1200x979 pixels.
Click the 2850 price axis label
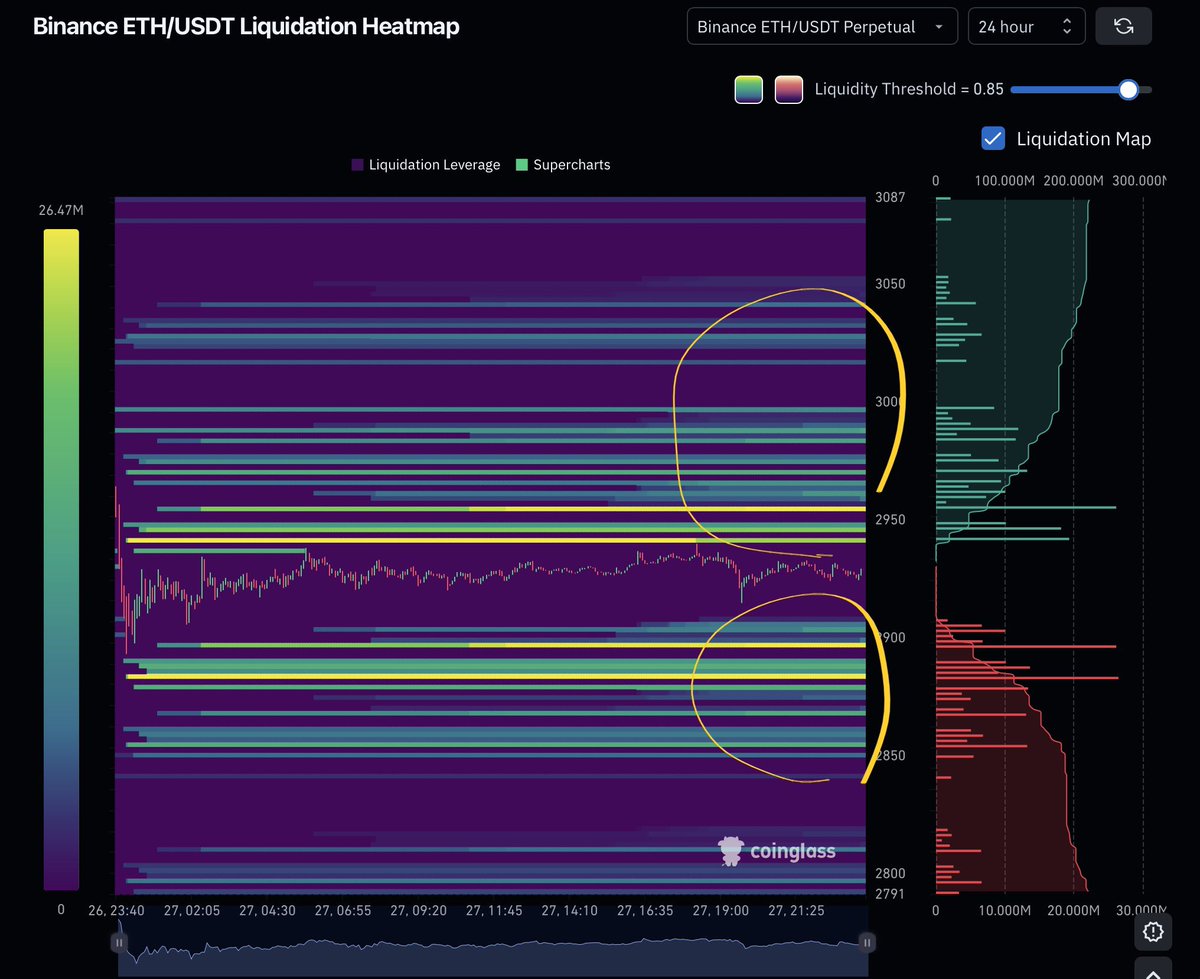(889, 755)
